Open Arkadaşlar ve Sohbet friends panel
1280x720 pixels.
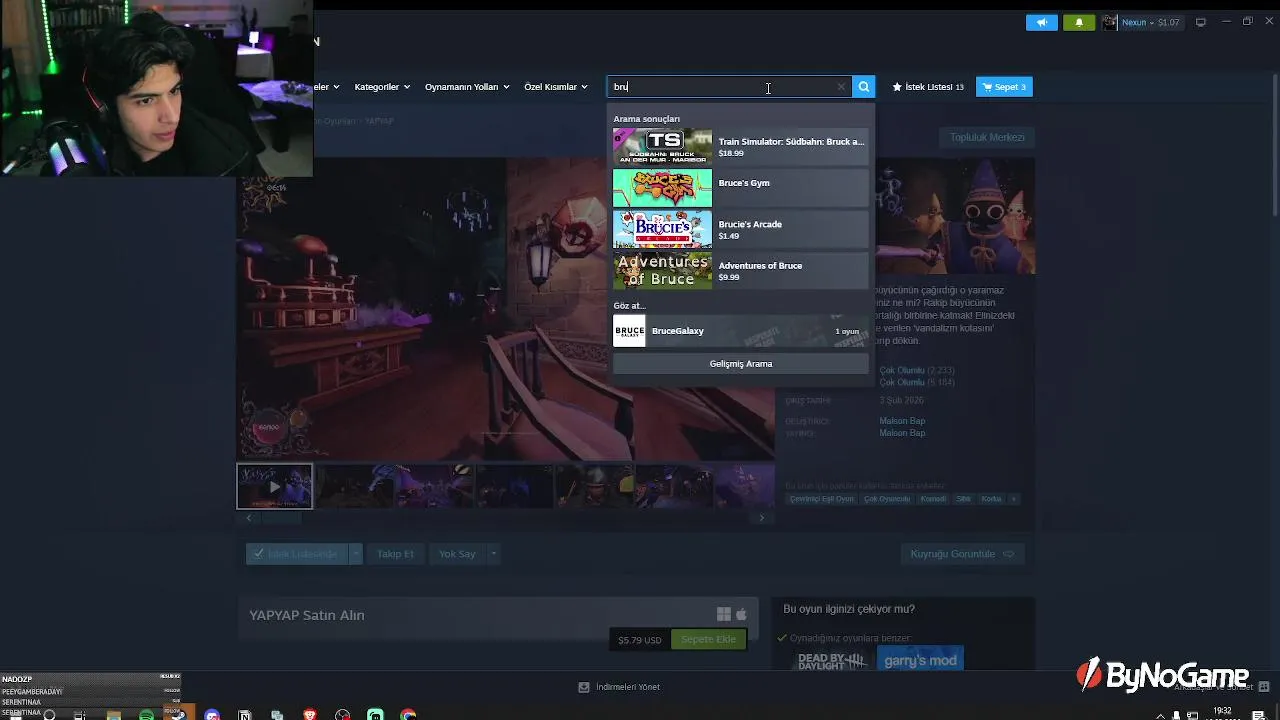(1221, 687)
